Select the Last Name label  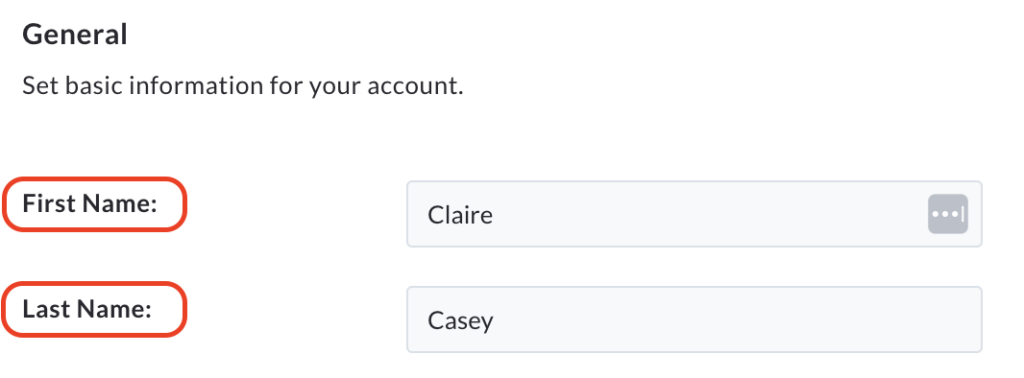point(88,309)
